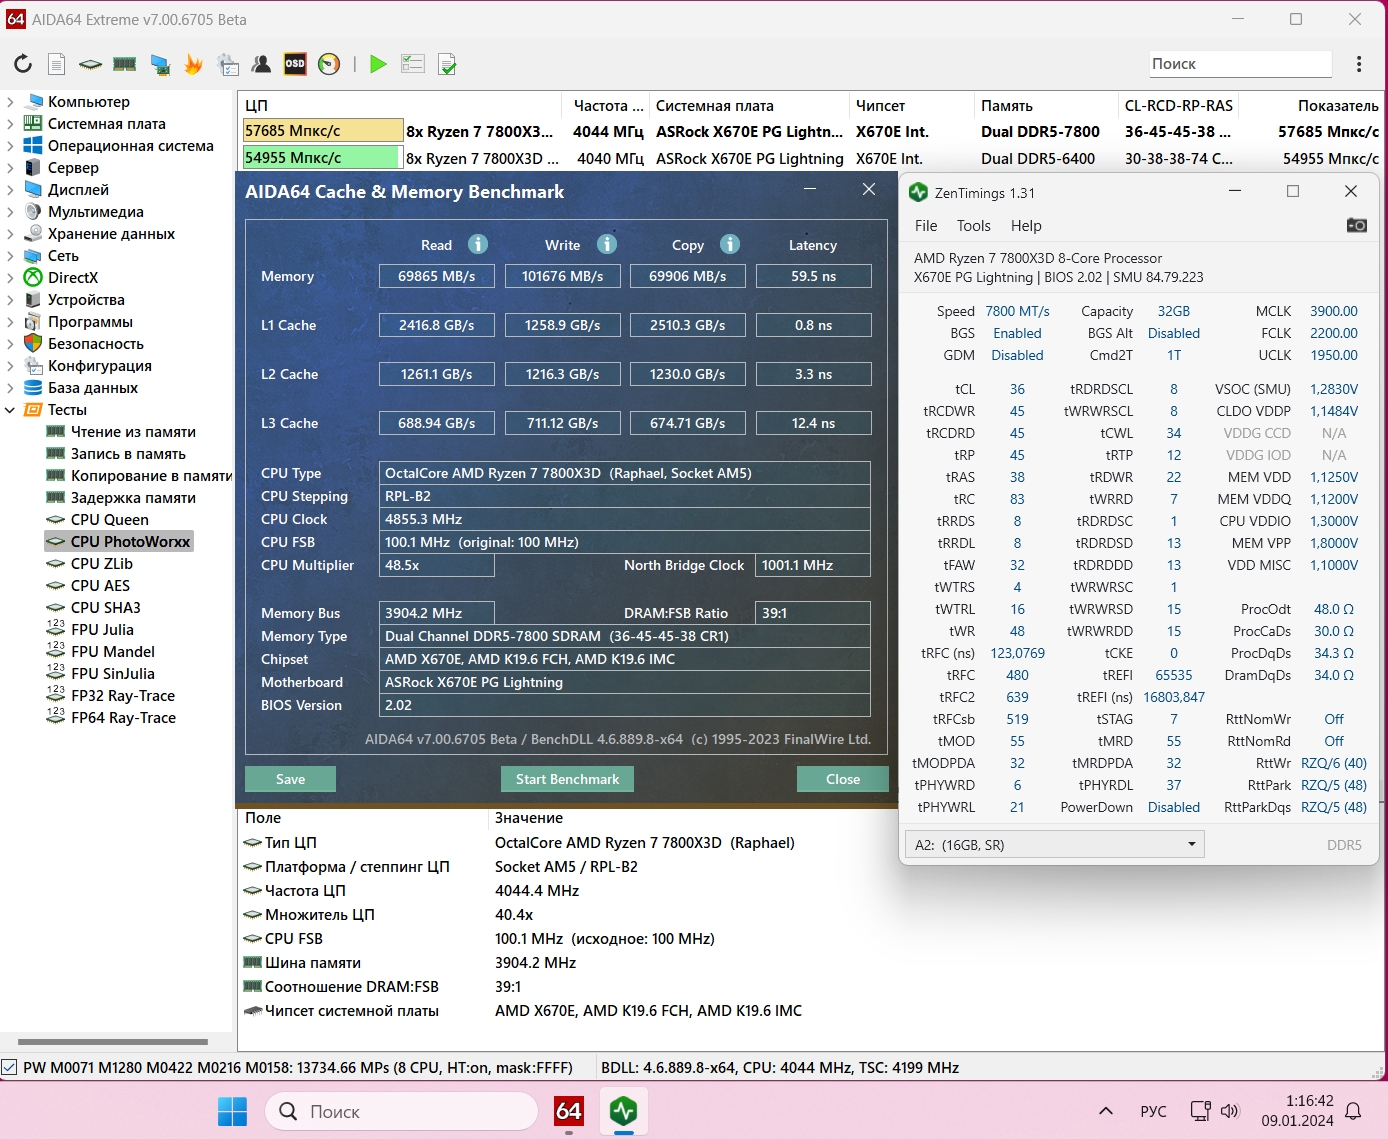Open the three-dot menu in AIDA64
Image resolution: width=1388 pixels, height=1139 pixels.
(x=1359, y=64)
